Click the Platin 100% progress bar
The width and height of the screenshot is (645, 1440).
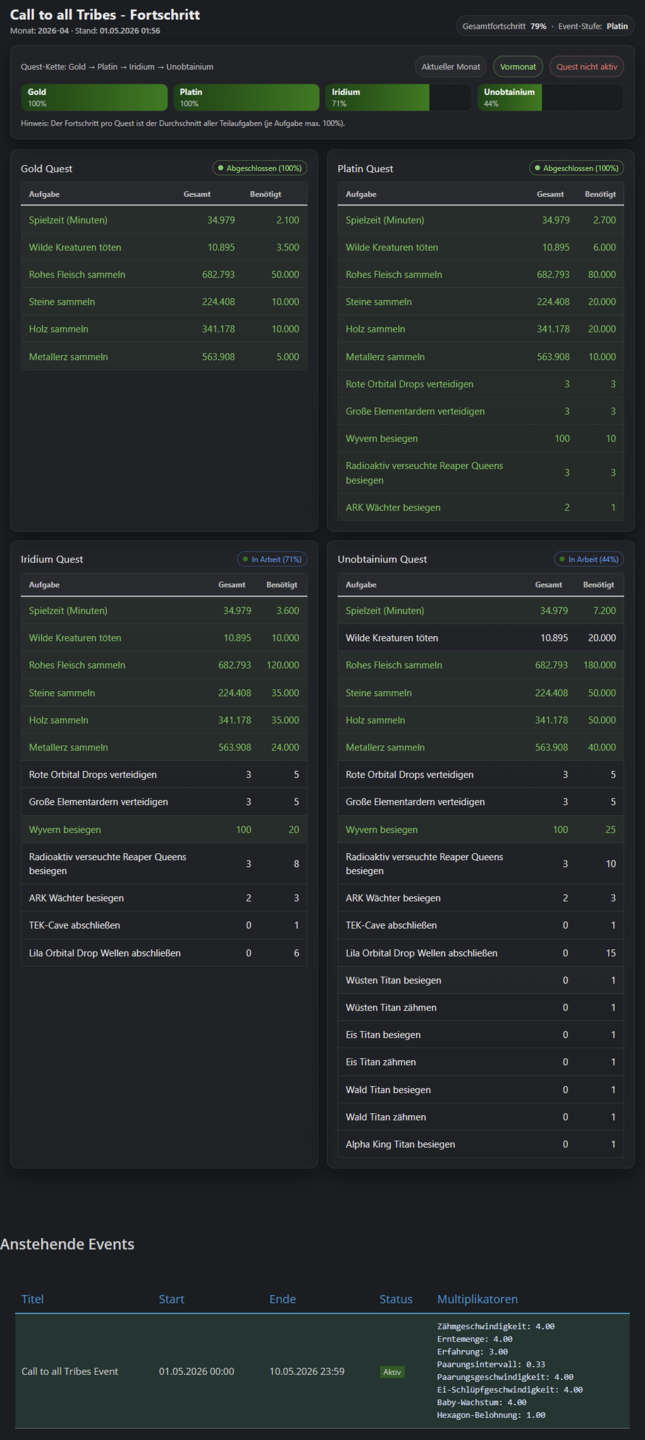(x=246, y=97)
